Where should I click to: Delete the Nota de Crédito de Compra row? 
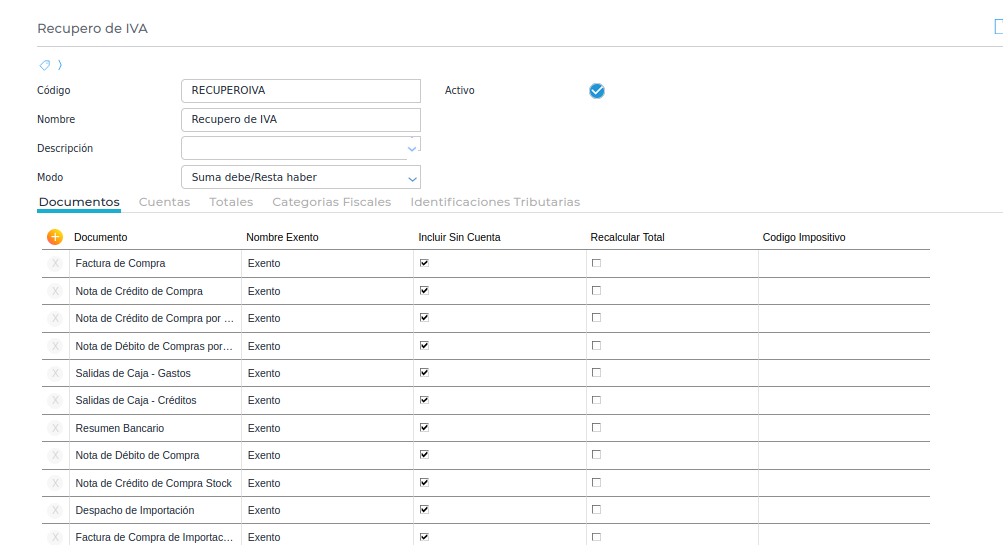[55, 291]
